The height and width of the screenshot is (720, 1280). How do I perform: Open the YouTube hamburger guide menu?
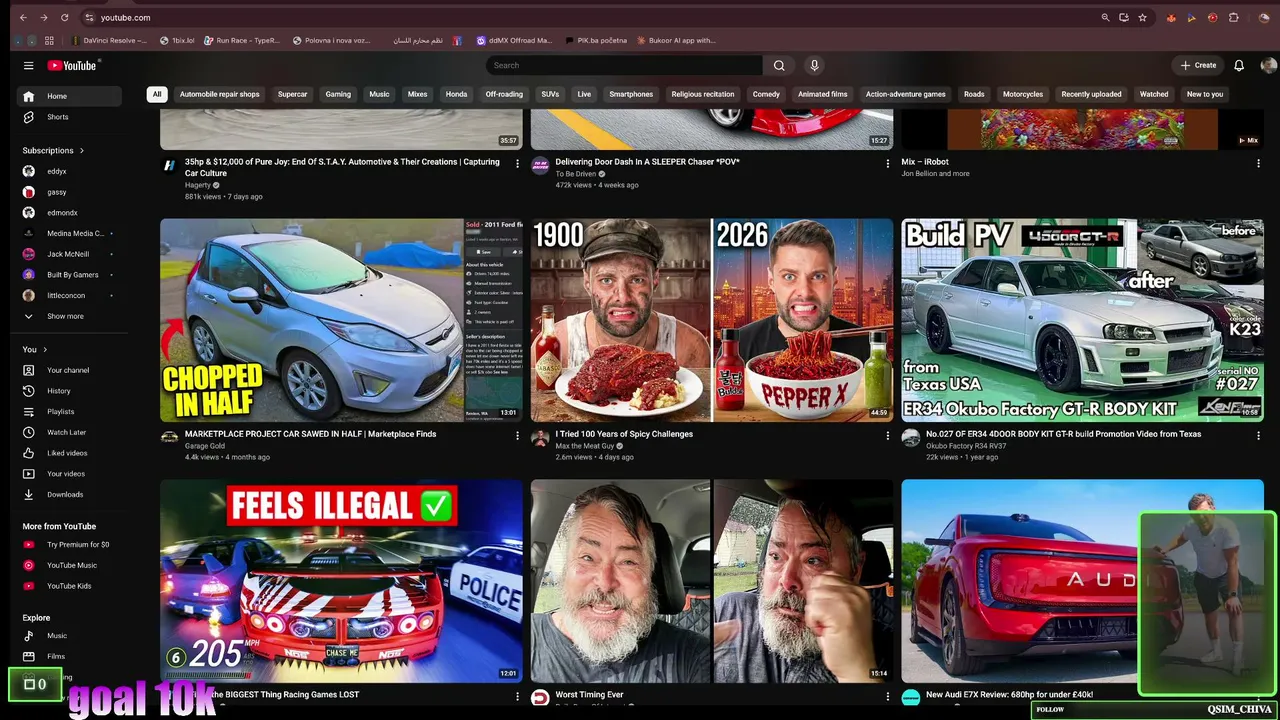28,66
